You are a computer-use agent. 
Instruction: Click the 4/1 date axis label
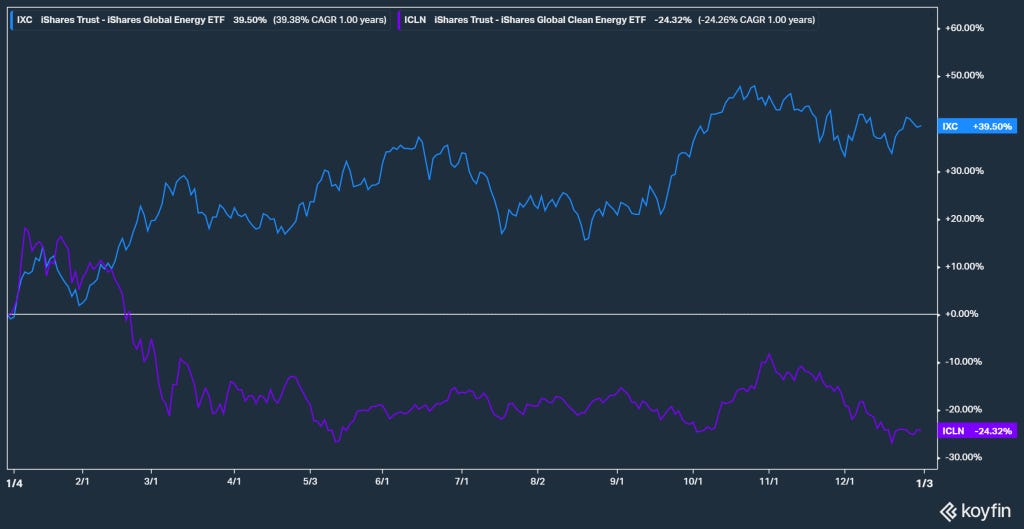point(234,482)
